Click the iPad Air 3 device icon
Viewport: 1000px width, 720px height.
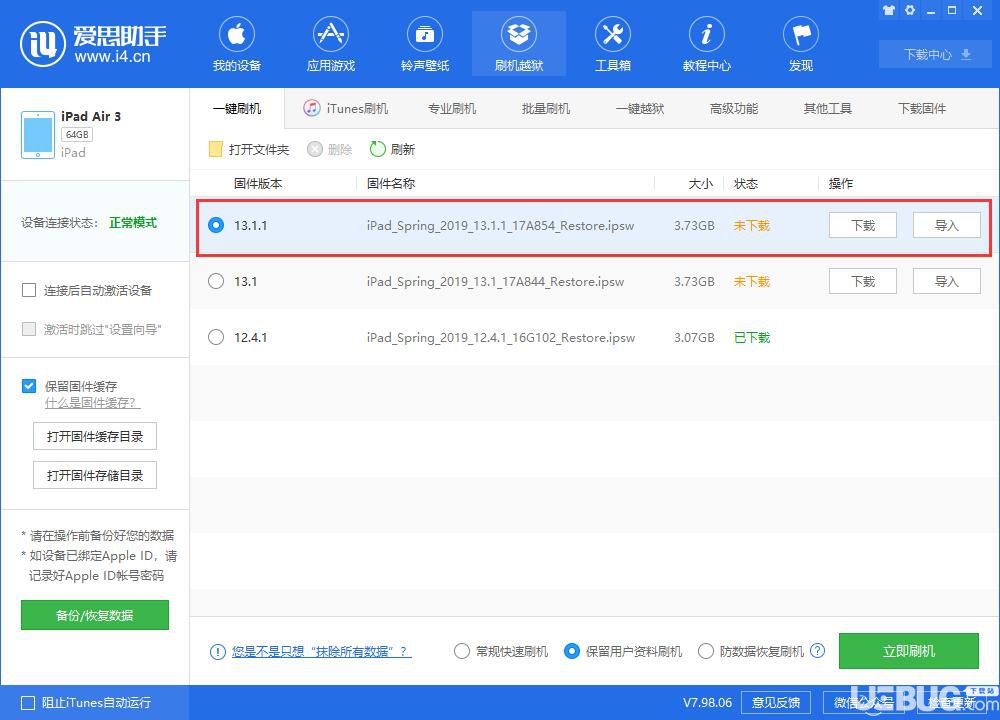point(38,135)
